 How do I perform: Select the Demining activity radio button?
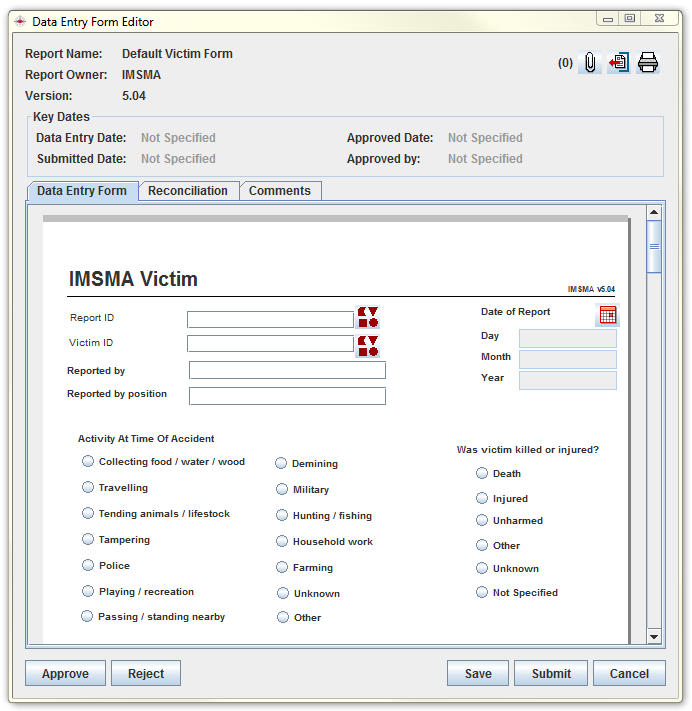pyautogui.click(x=282, y=463)
